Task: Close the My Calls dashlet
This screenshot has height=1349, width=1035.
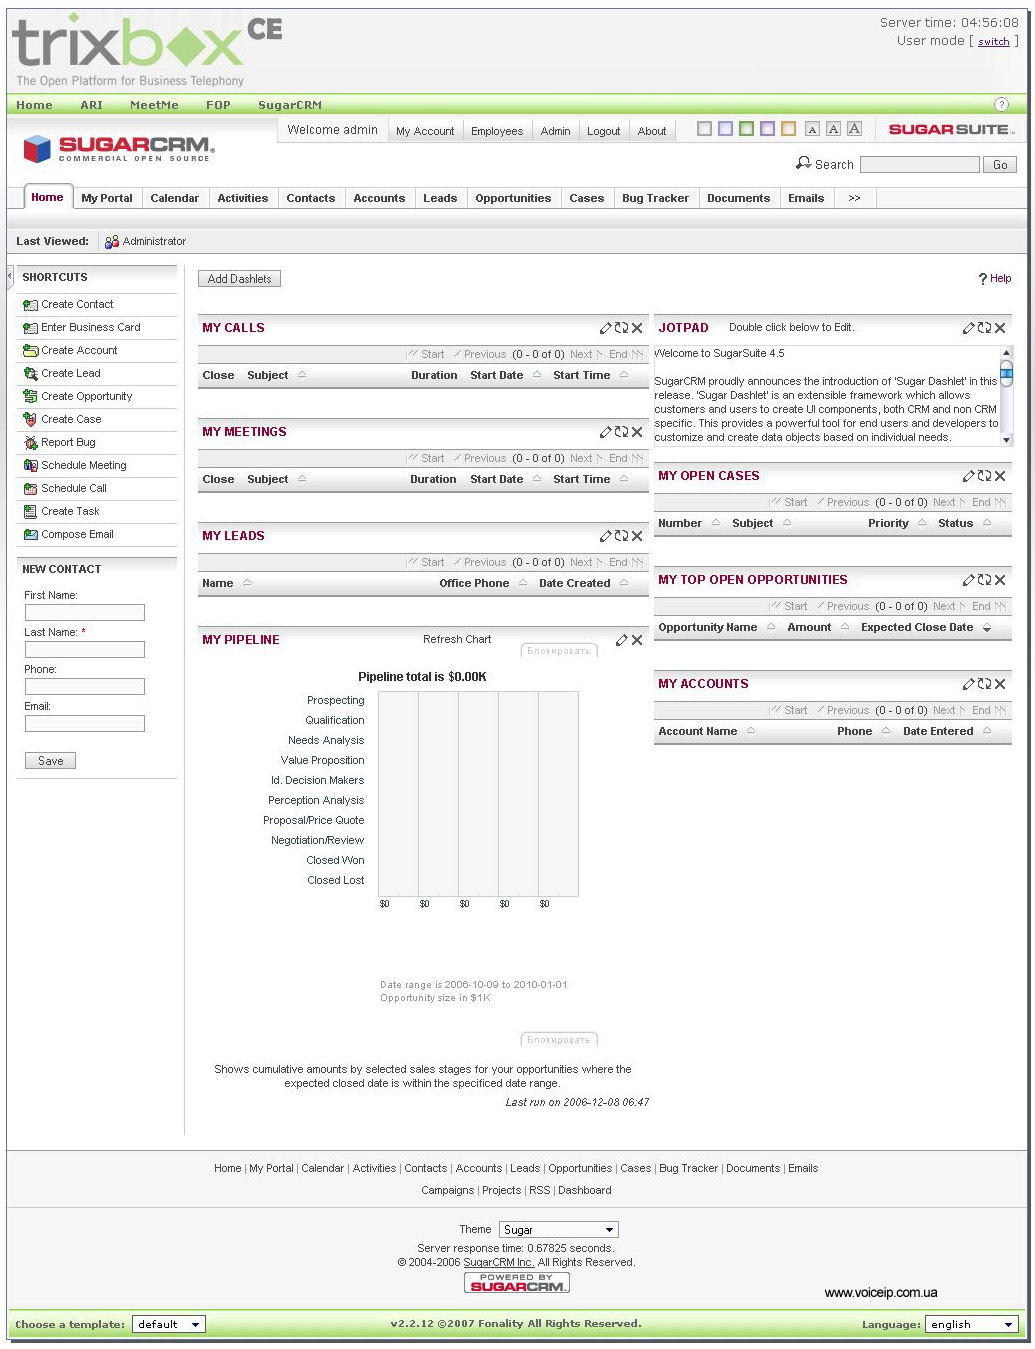Action: 637,328
